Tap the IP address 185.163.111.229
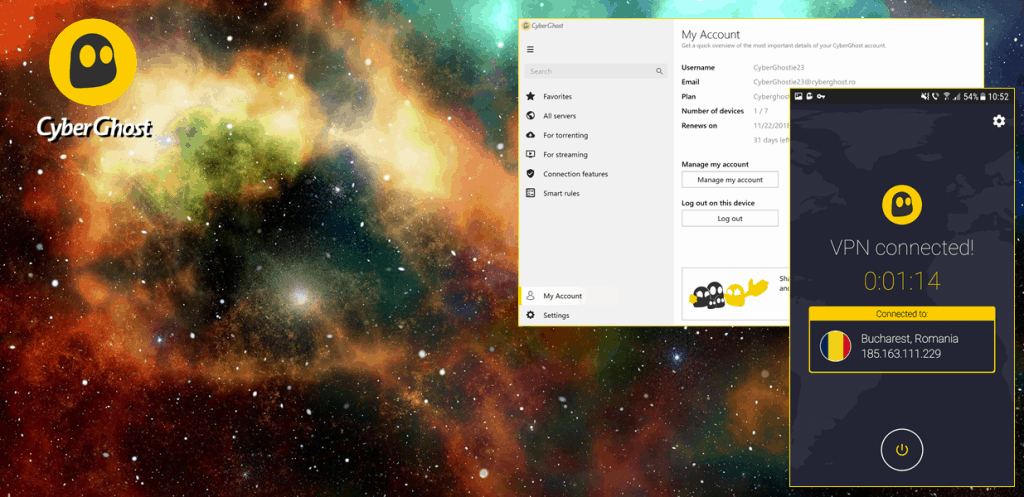Image resolution: width=1024 pixels, height=497 pixels. tap(901, 354)
